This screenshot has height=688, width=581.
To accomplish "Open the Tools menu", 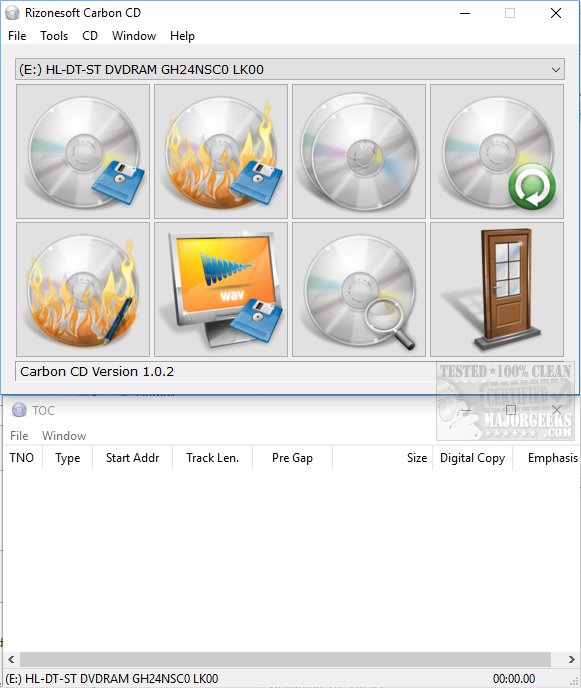I will pyautogui.click(x=54, y=36).
